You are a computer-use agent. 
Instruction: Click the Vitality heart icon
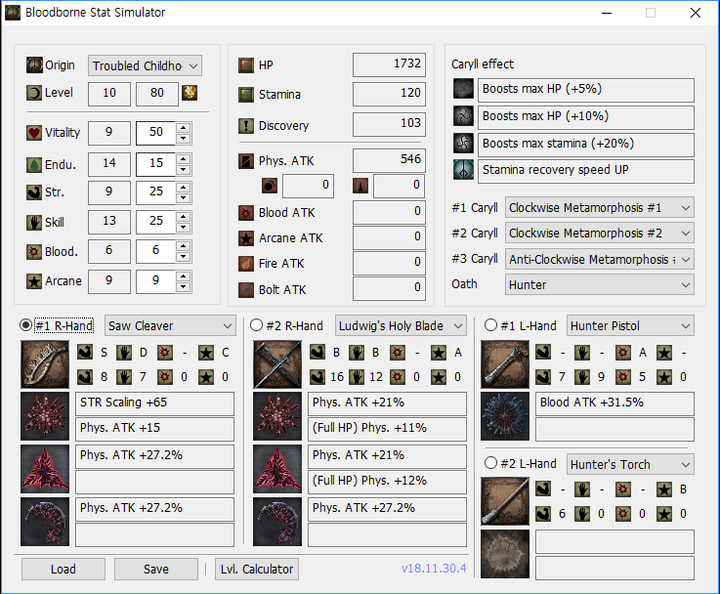pos(34,133)
